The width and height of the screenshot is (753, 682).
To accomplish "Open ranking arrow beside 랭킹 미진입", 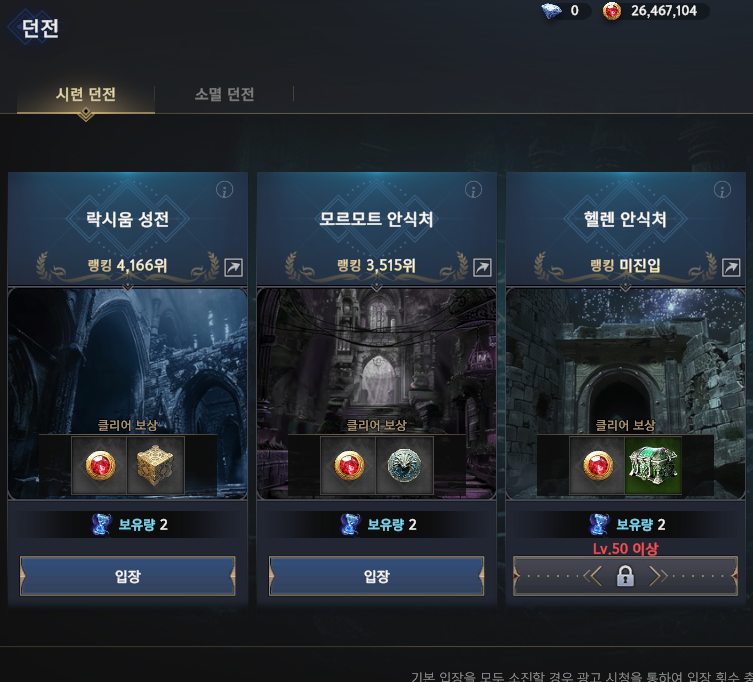I will click(731, 268).
